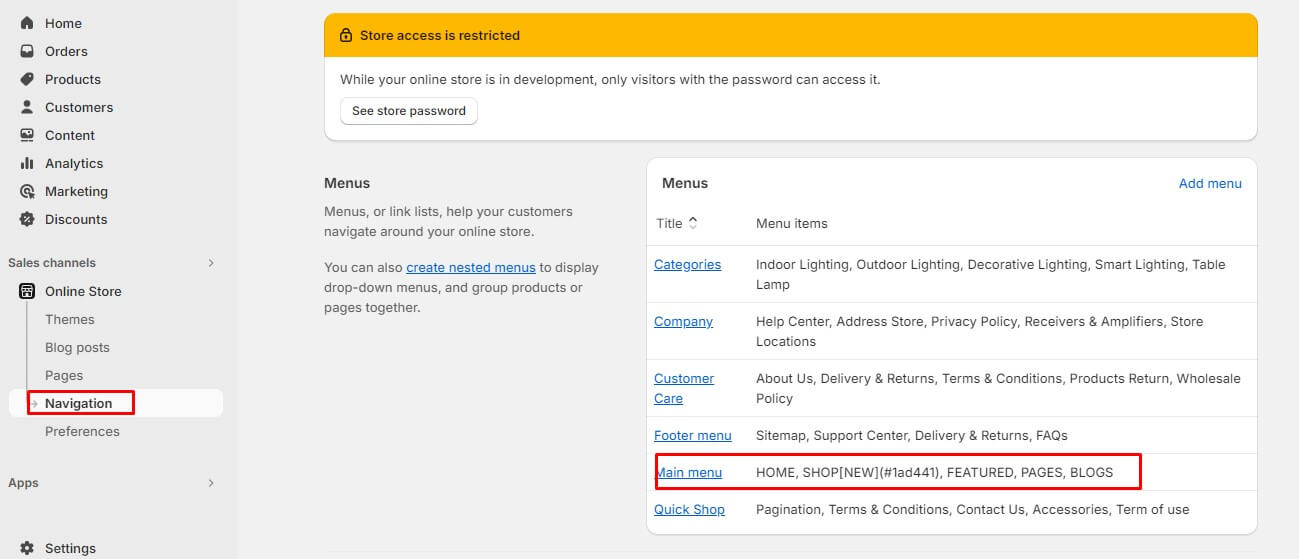Open Themes in Online Store submenu
Image resolution: width=1299 pixels, height=559 pixels.
70,319
